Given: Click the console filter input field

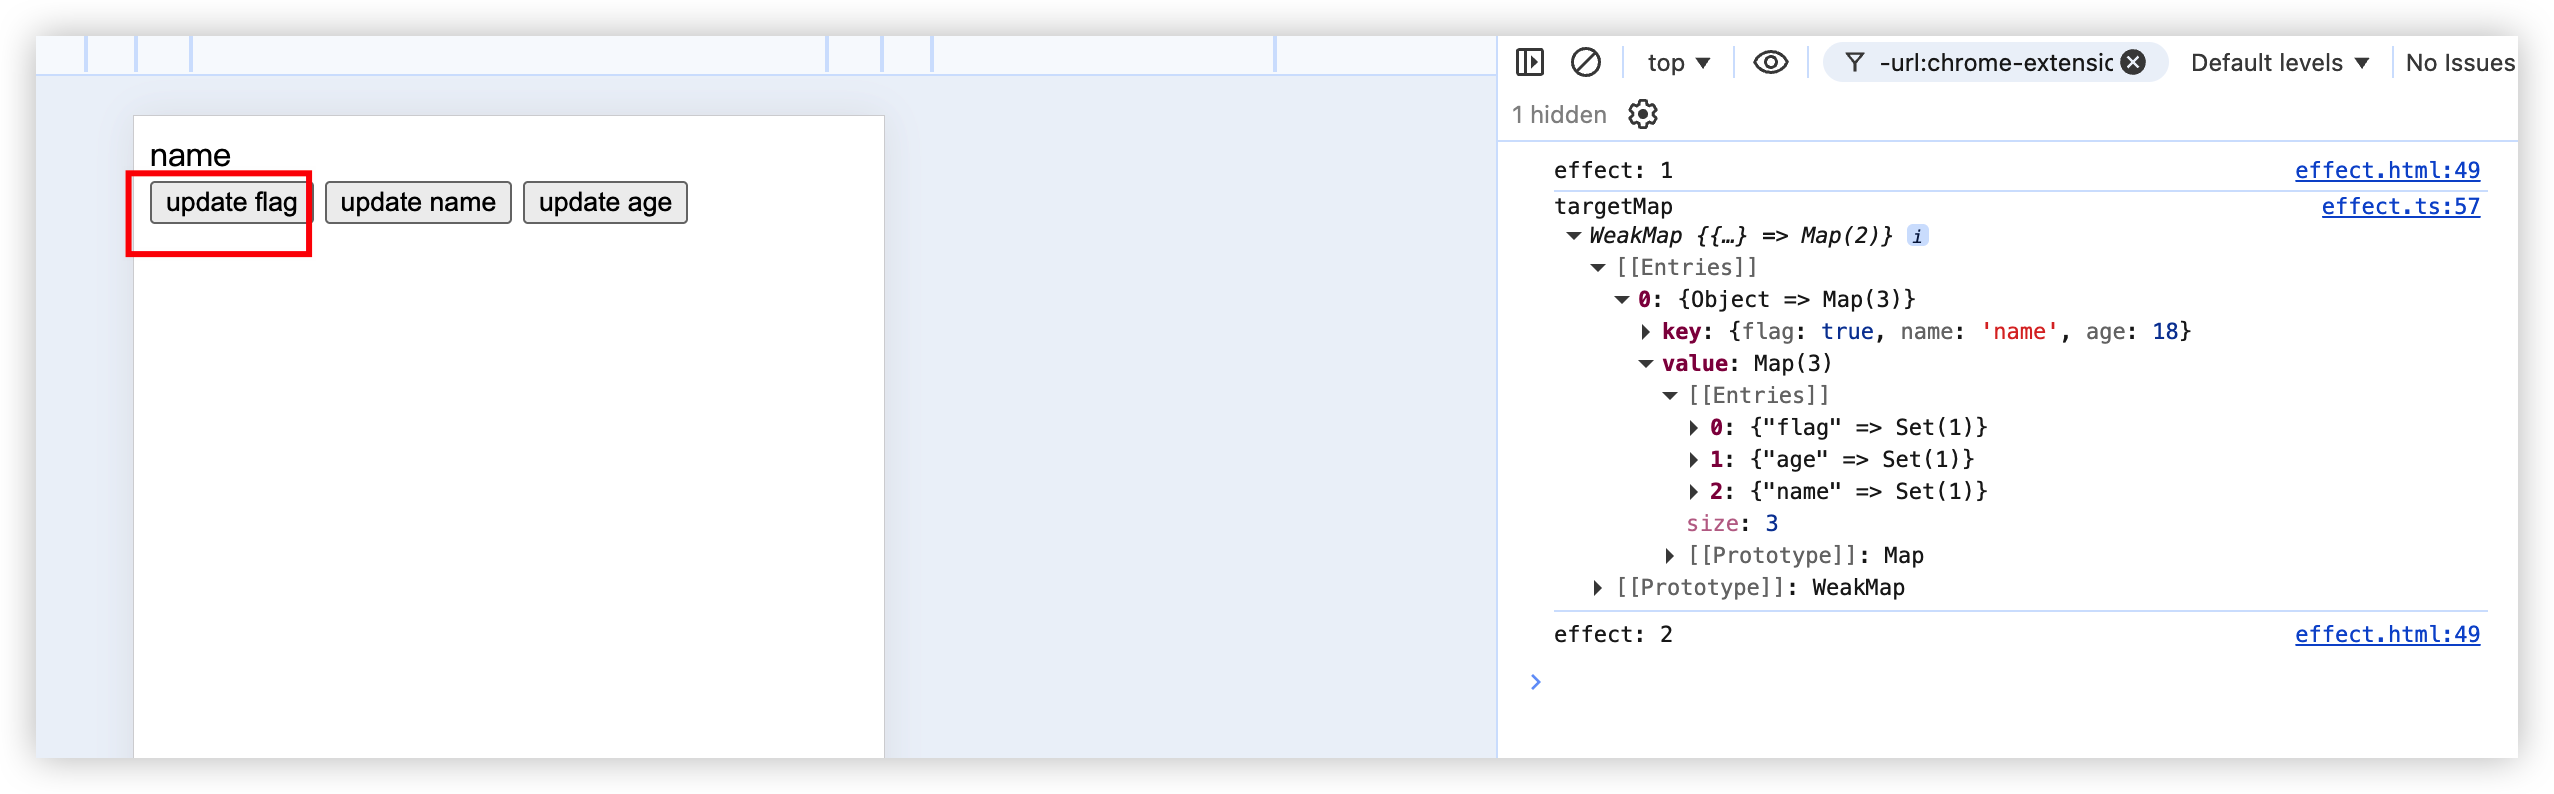Looking at the screenshot, I should coord(1995,63).
